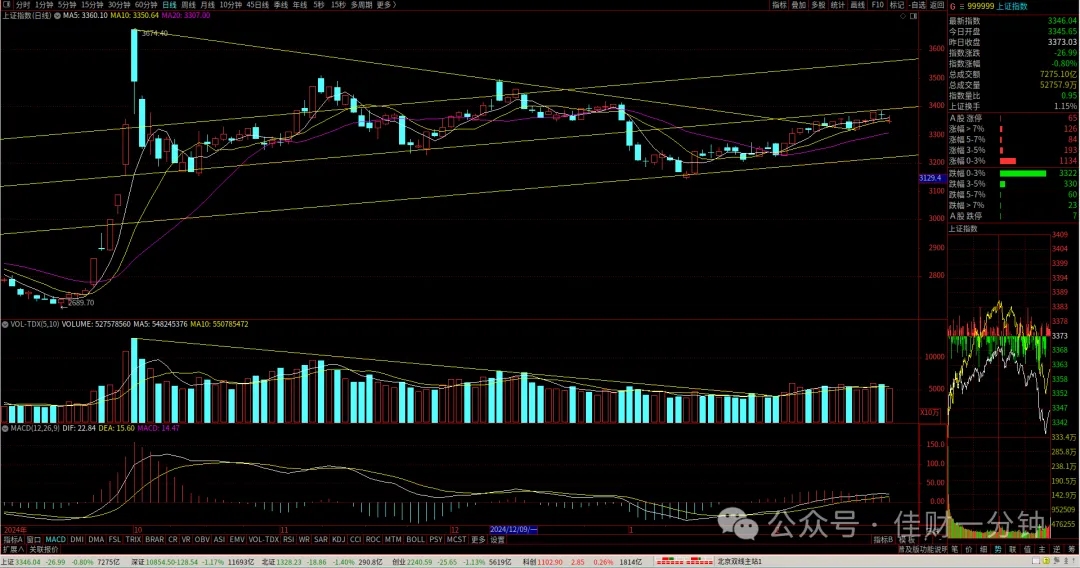Click 指标B button

883,540
